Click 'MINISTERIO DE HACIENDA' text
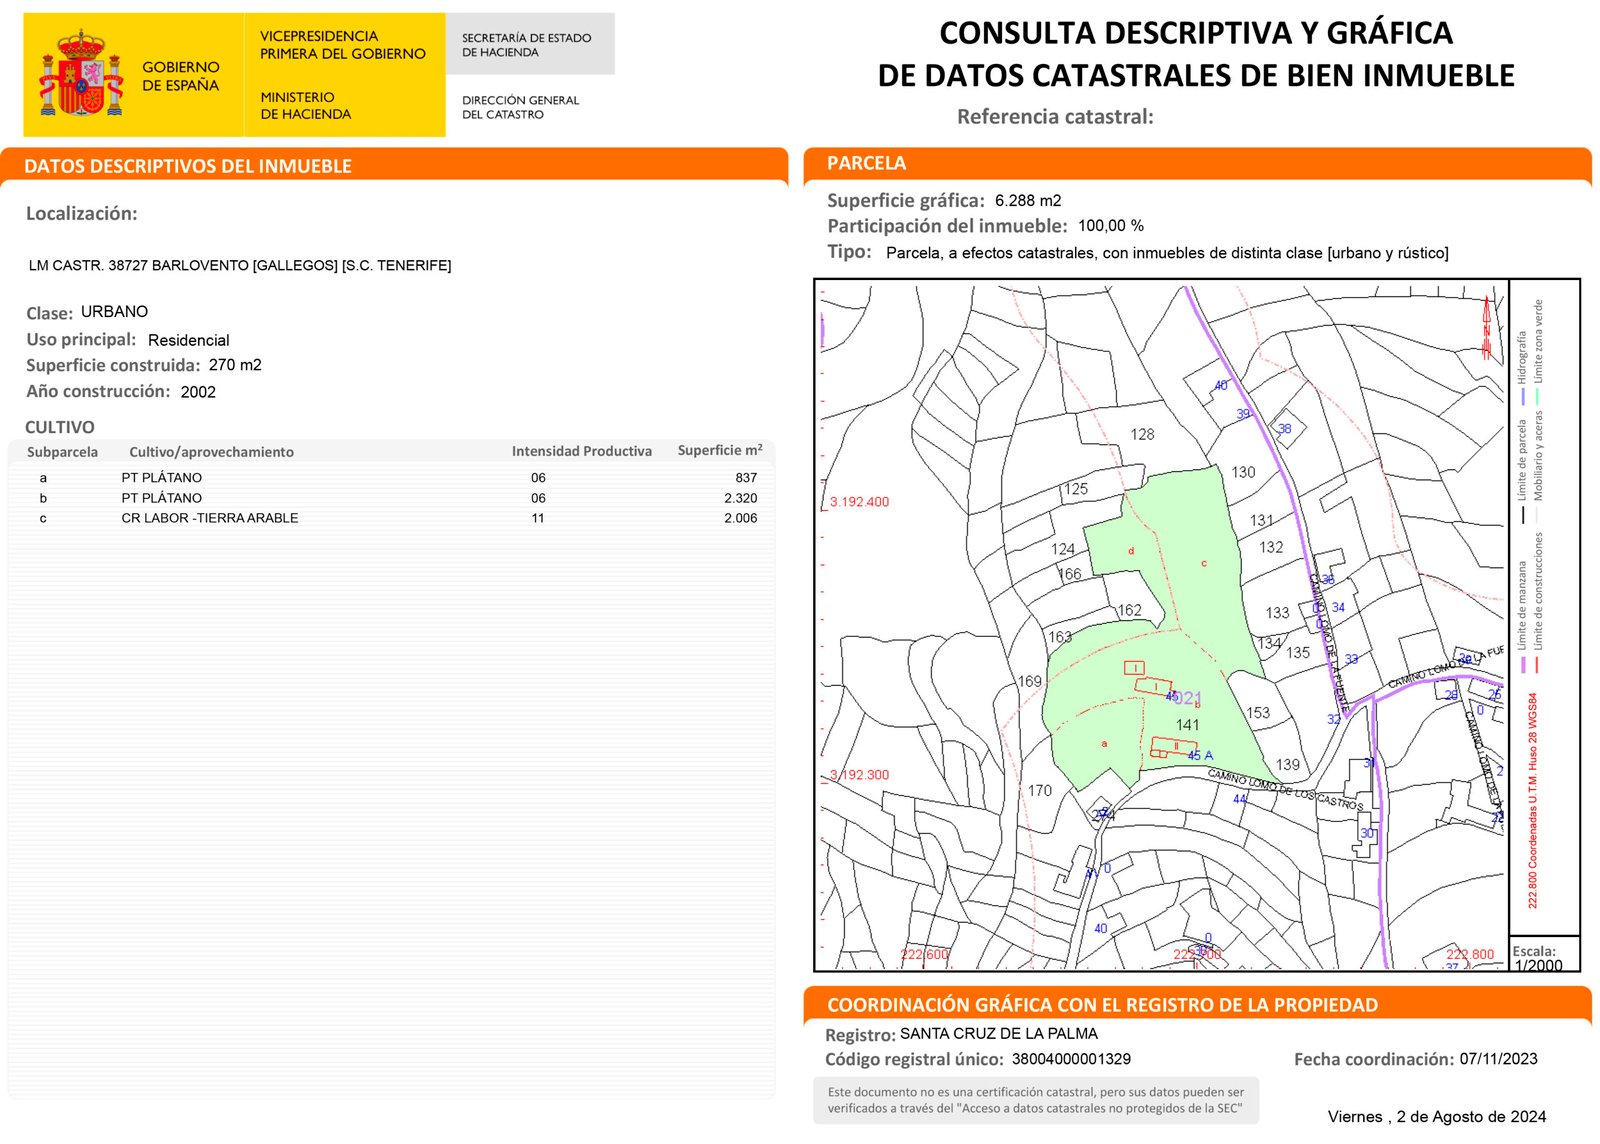 (x=306, y=105)
